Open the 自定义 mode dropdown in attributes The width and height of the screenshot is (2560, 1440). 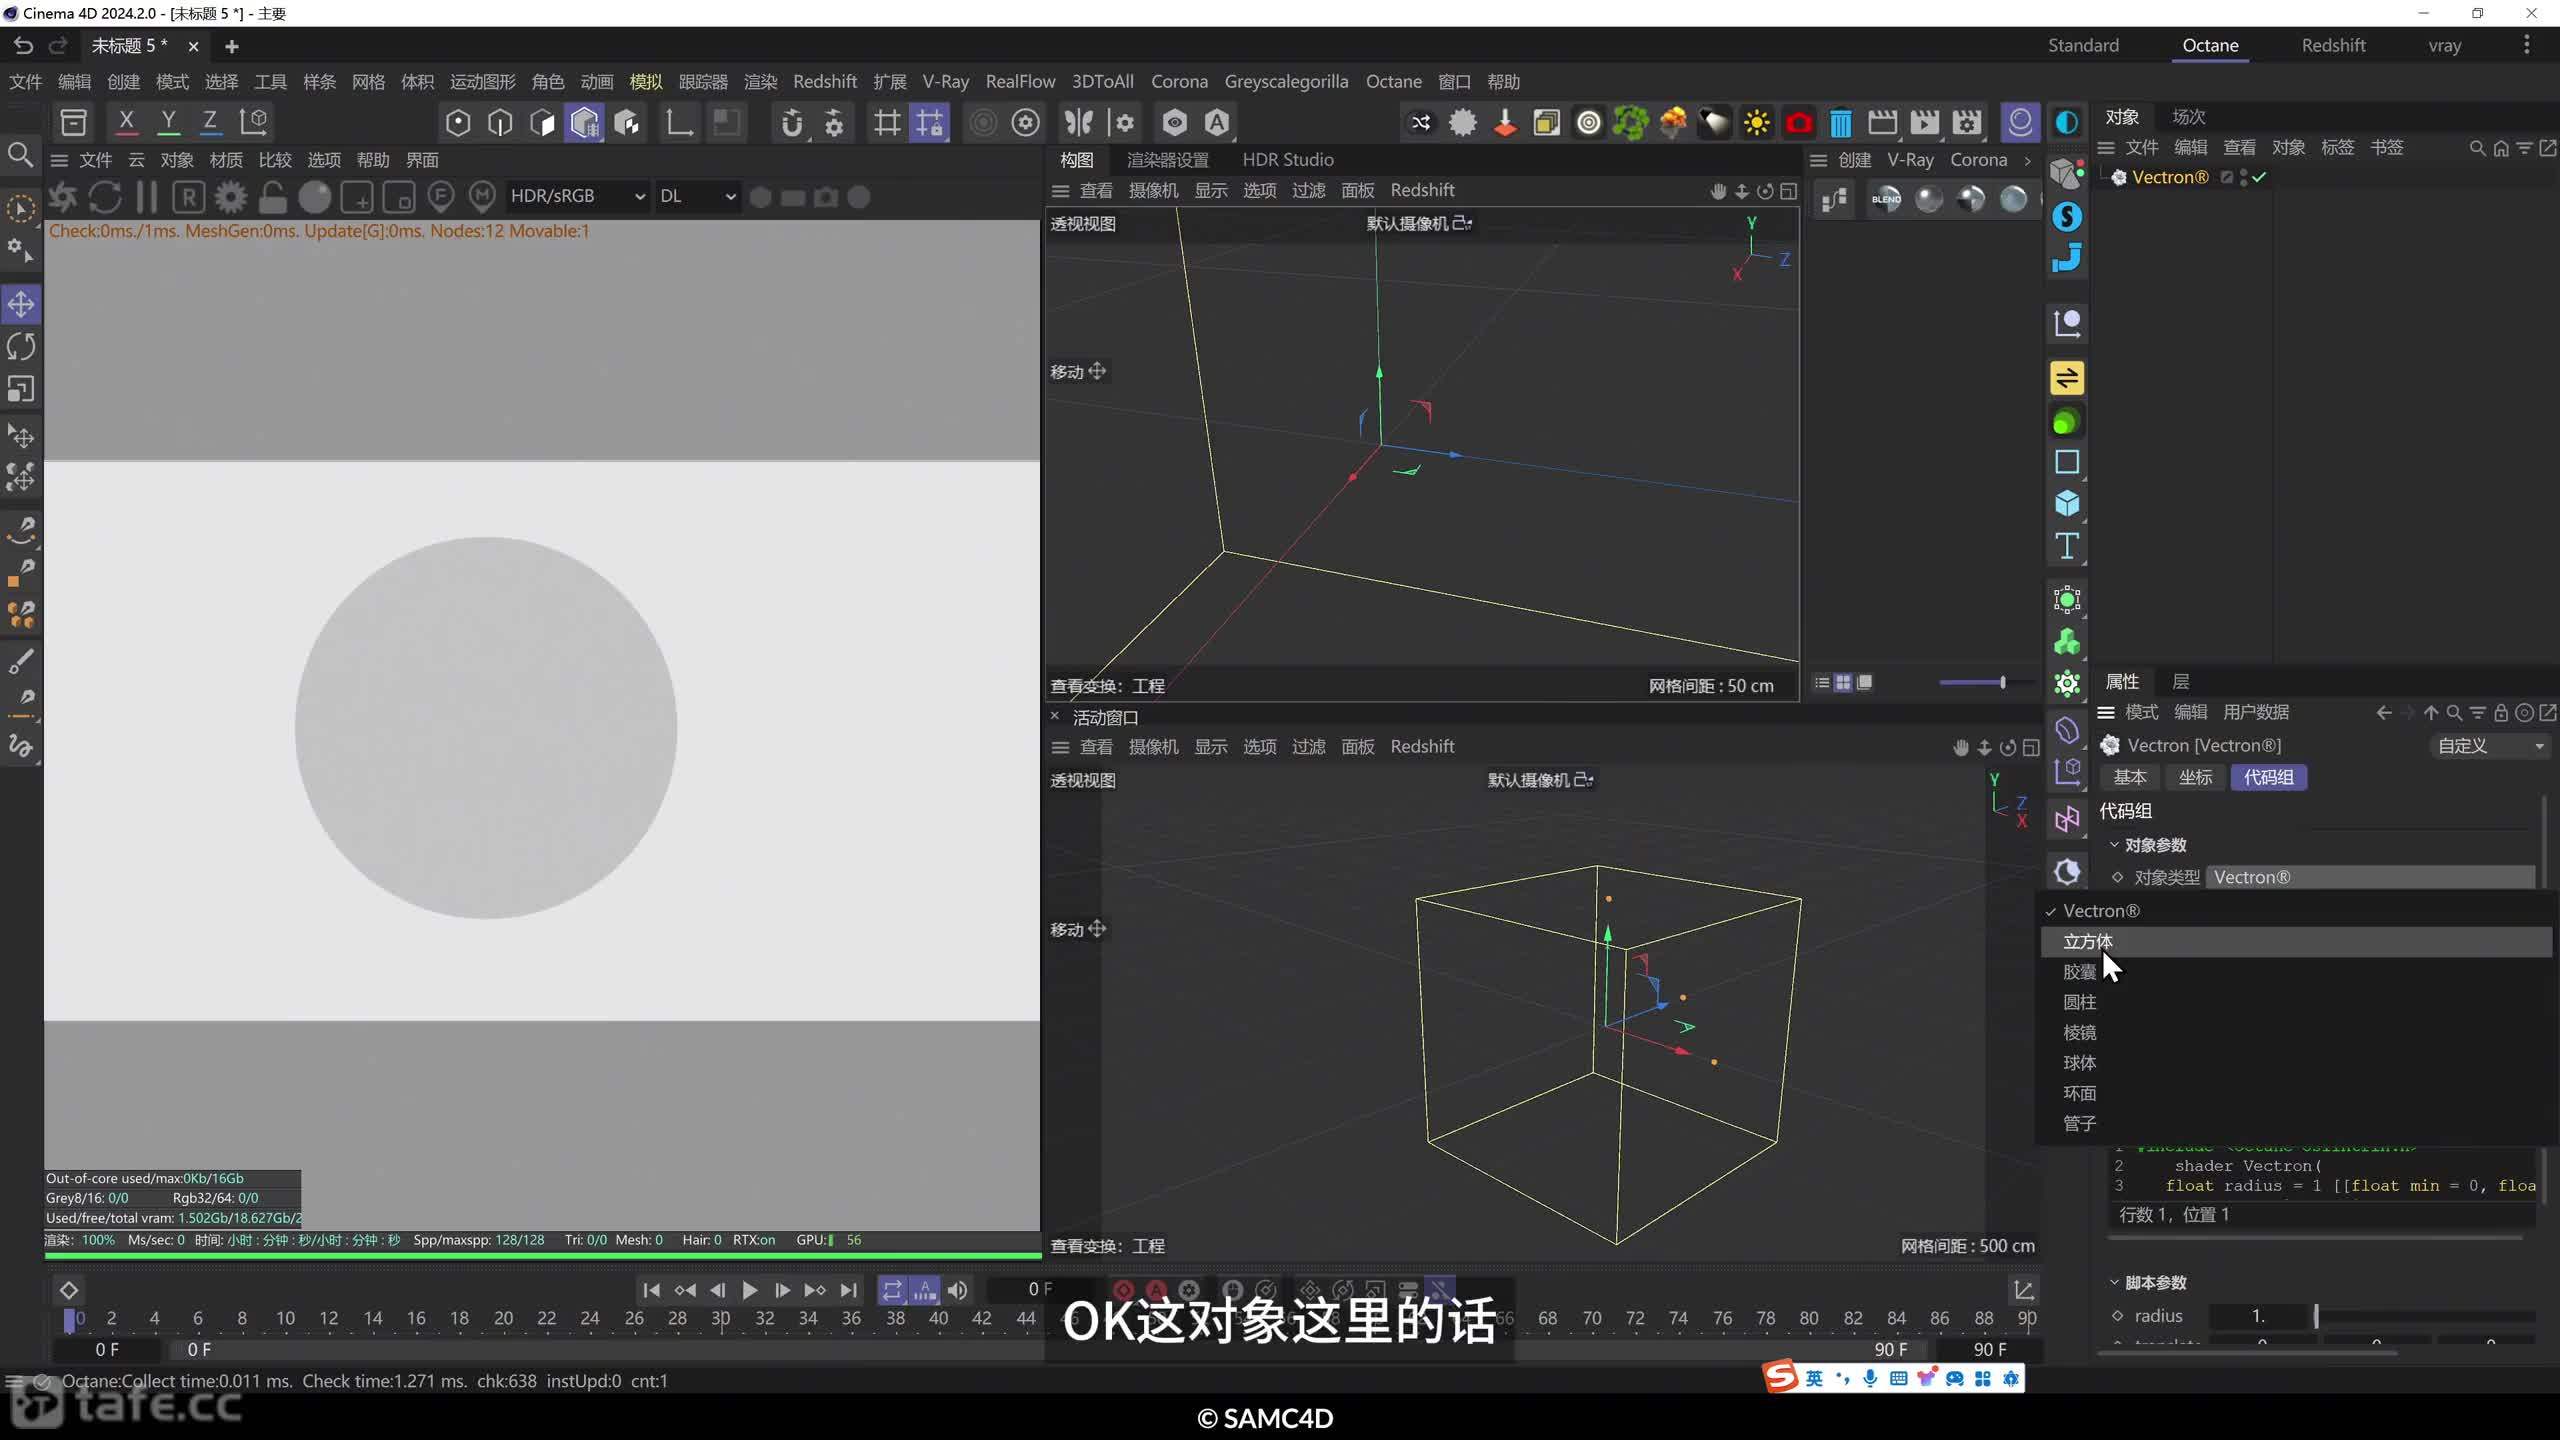2490,746
